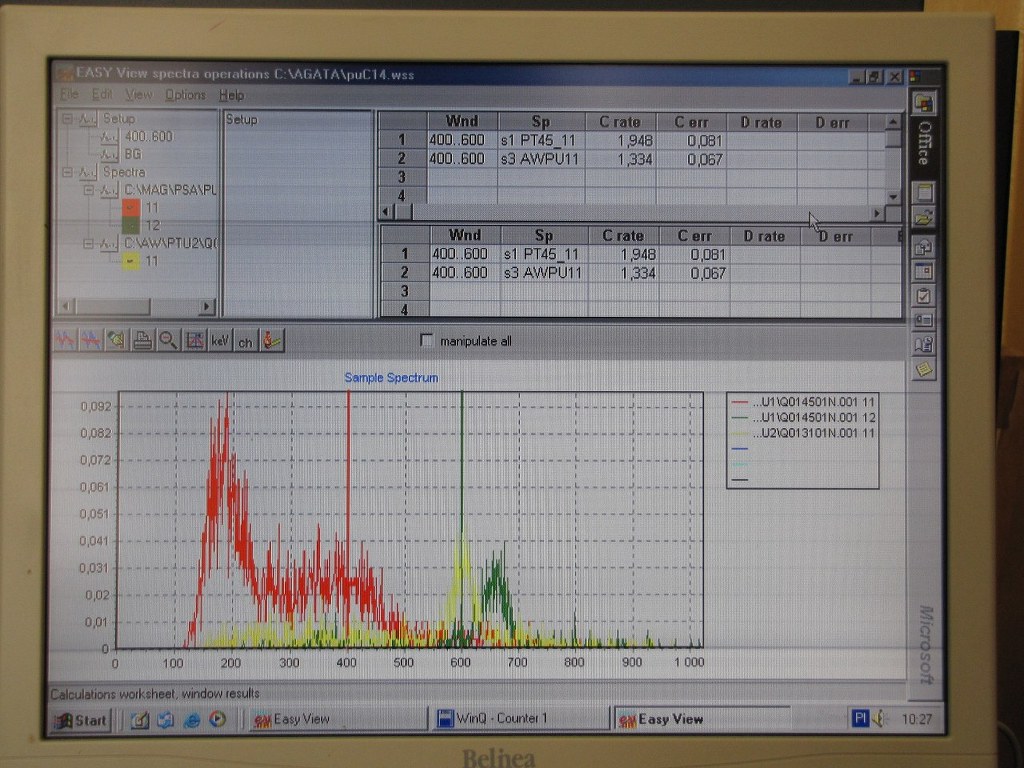The width and height of the screenshot is (1024, 768).
Task: Click the first red waveform spectrum icon
Action: point(66,340)
